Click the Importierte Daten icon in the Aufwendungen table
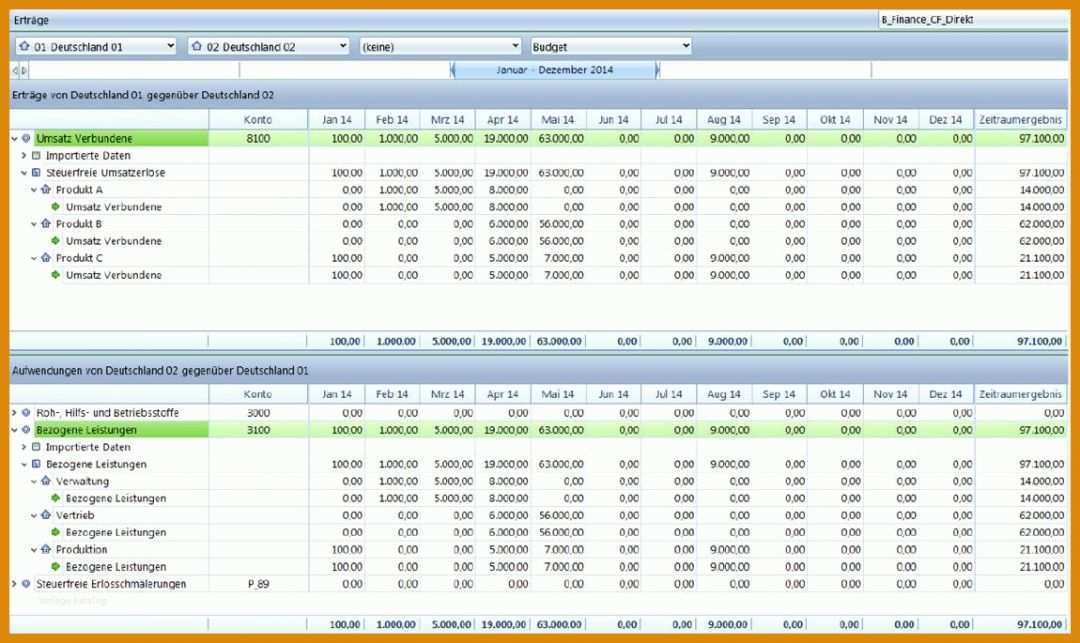Image resolution: width=1080 pixels, height=643 pixels. [36, 447]
